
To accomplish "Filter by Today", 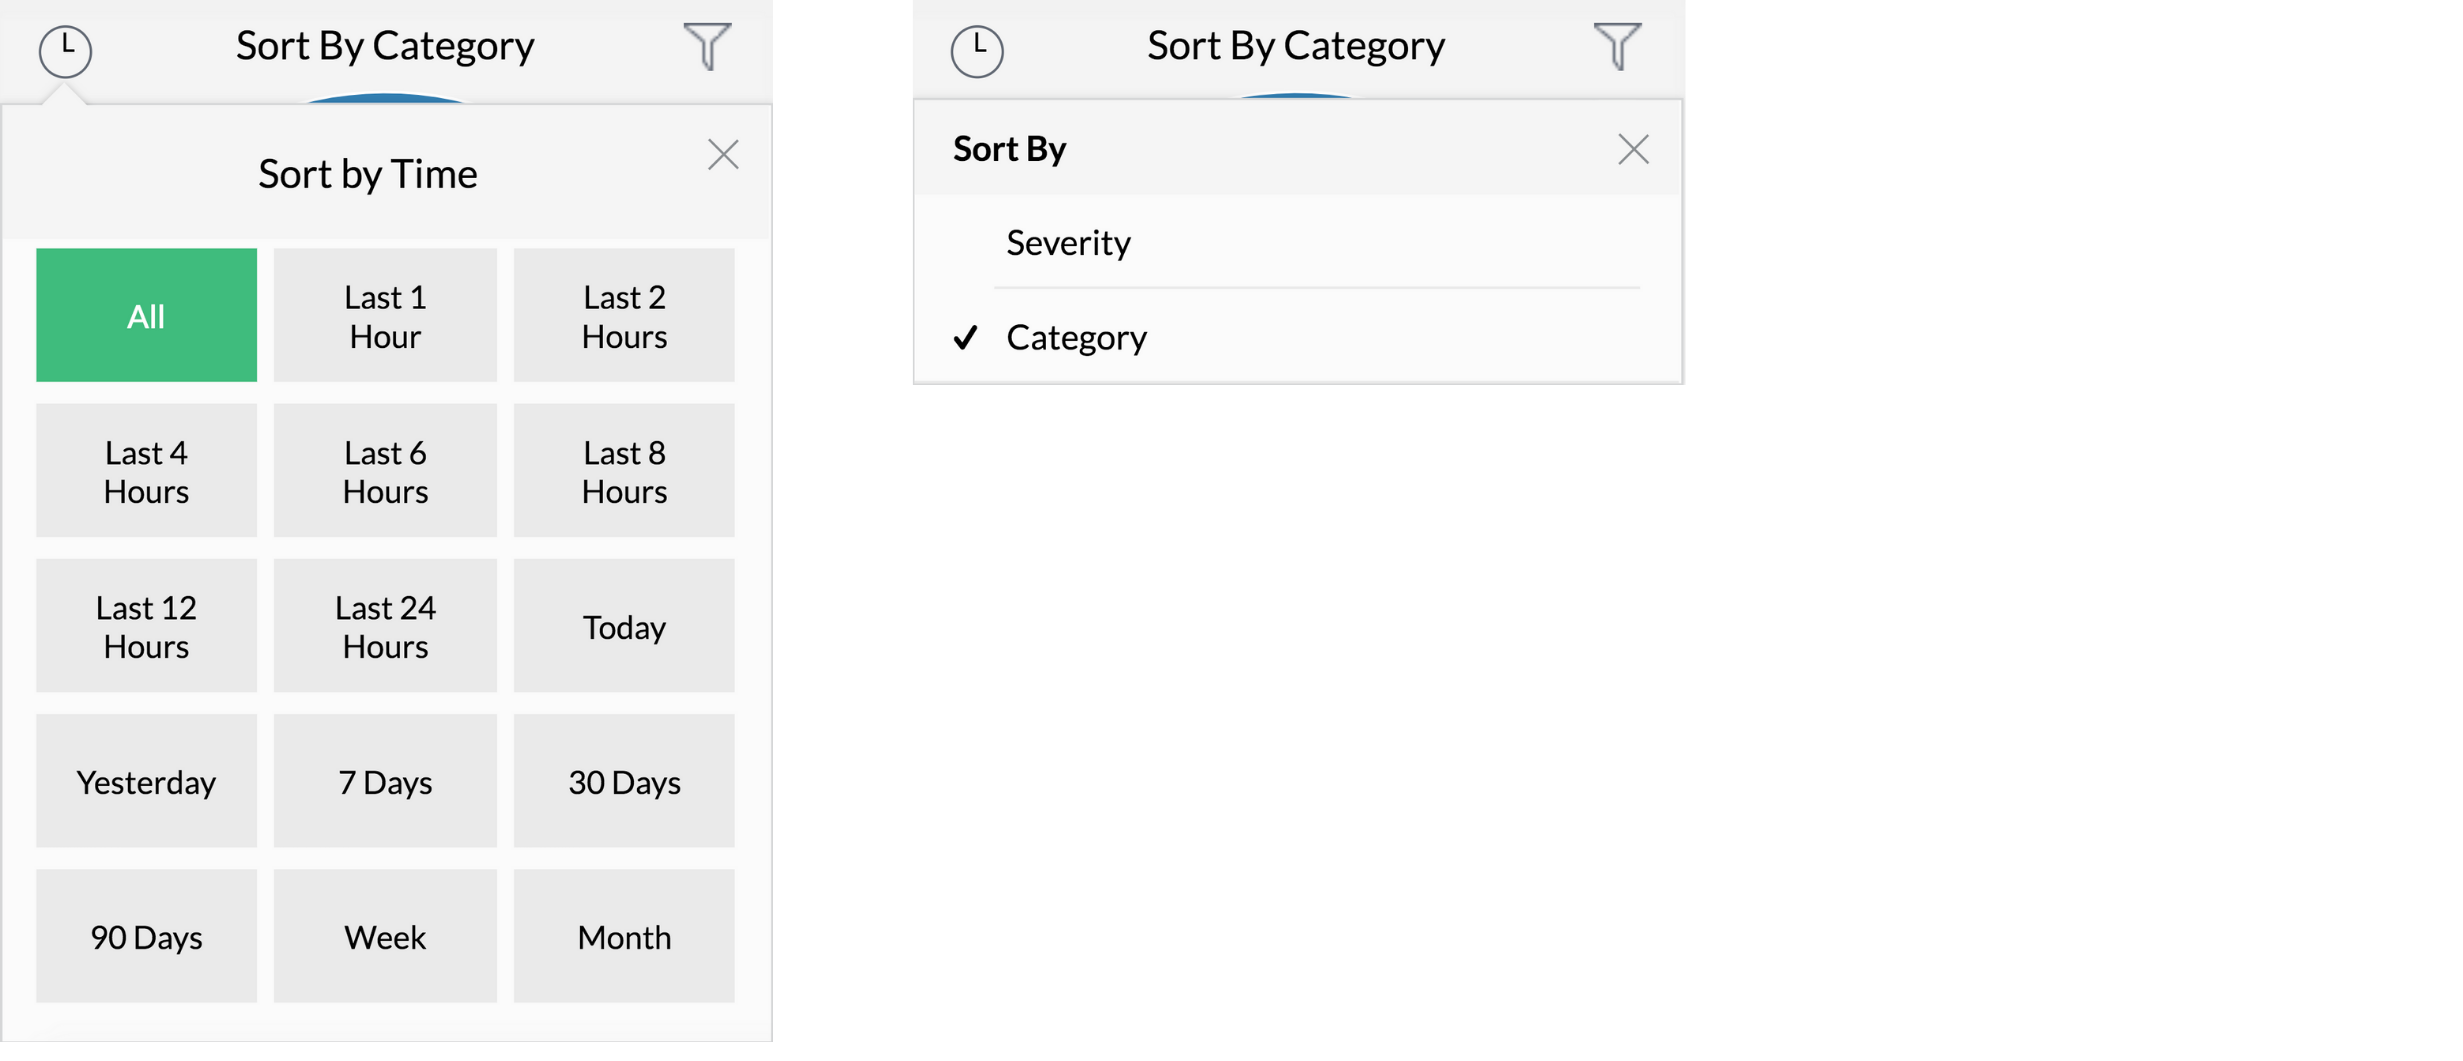I will [x=624, y=626].
